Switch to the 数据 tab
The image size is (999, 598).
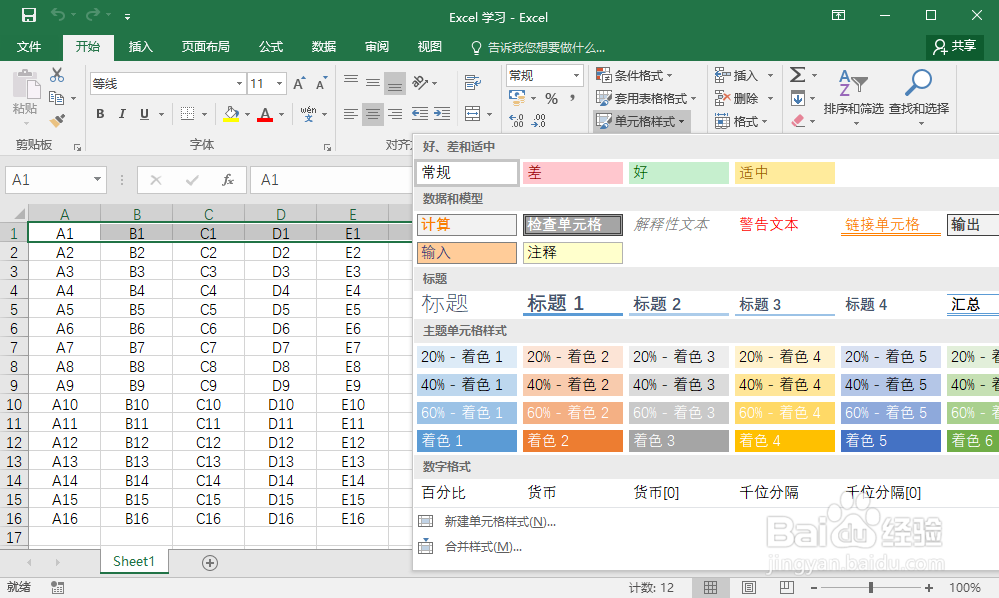click(x=324, y=46)
